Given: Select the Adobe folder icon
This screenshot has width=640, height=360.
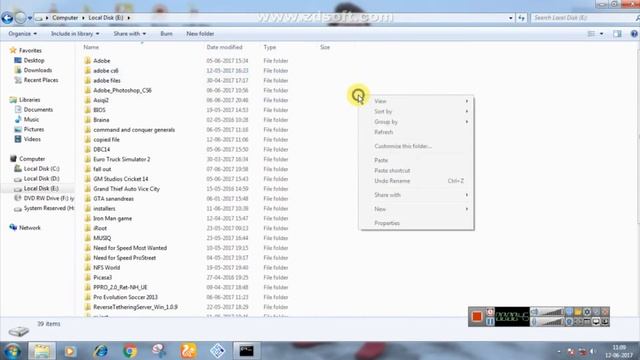Looking at the screenshot, I should coord(87,61).
